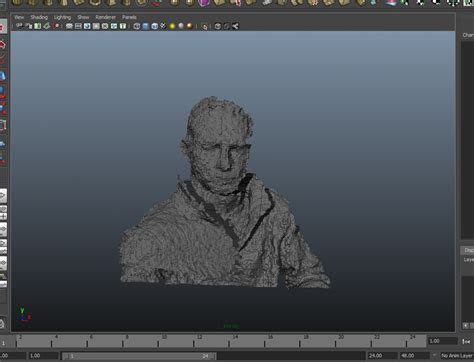The image size is (474, 362).
Task: Toggle the Gate Mask icon
Action: 96,26
